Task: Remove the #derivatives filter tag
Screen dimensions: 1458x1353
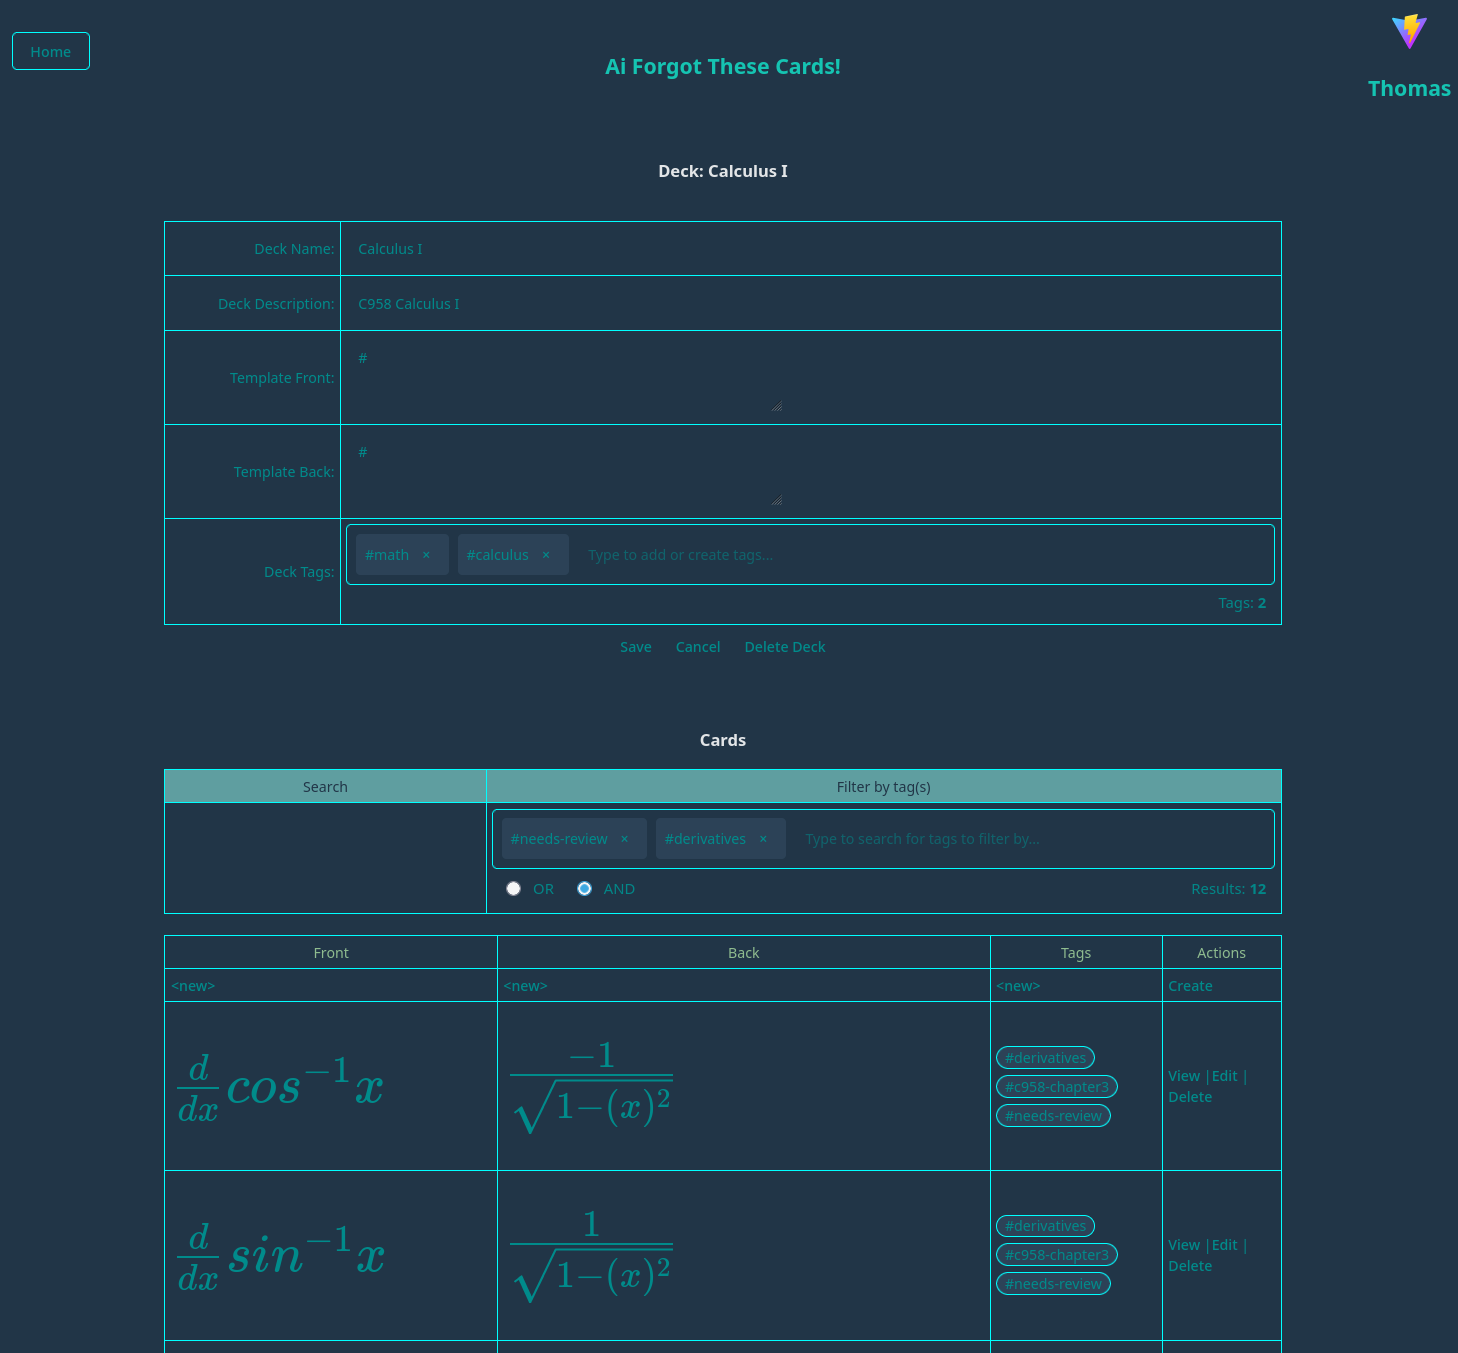Action: (x=763, y=839)
